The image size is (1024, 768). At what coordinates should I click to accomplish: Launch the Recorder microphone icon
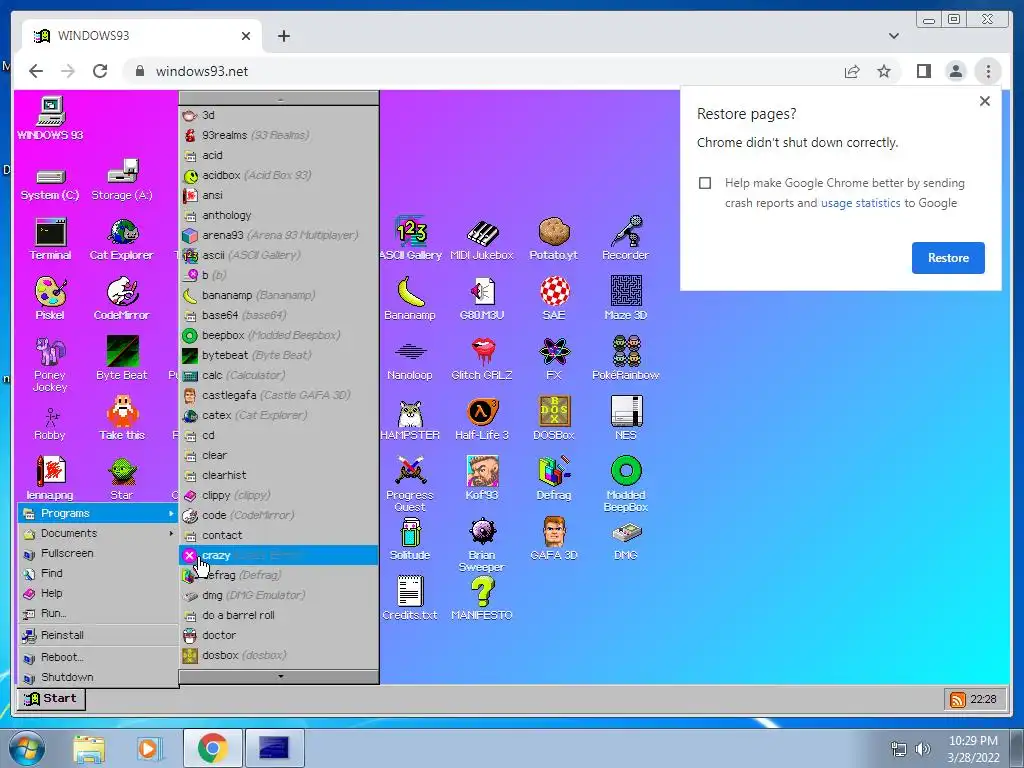point(626,239)
